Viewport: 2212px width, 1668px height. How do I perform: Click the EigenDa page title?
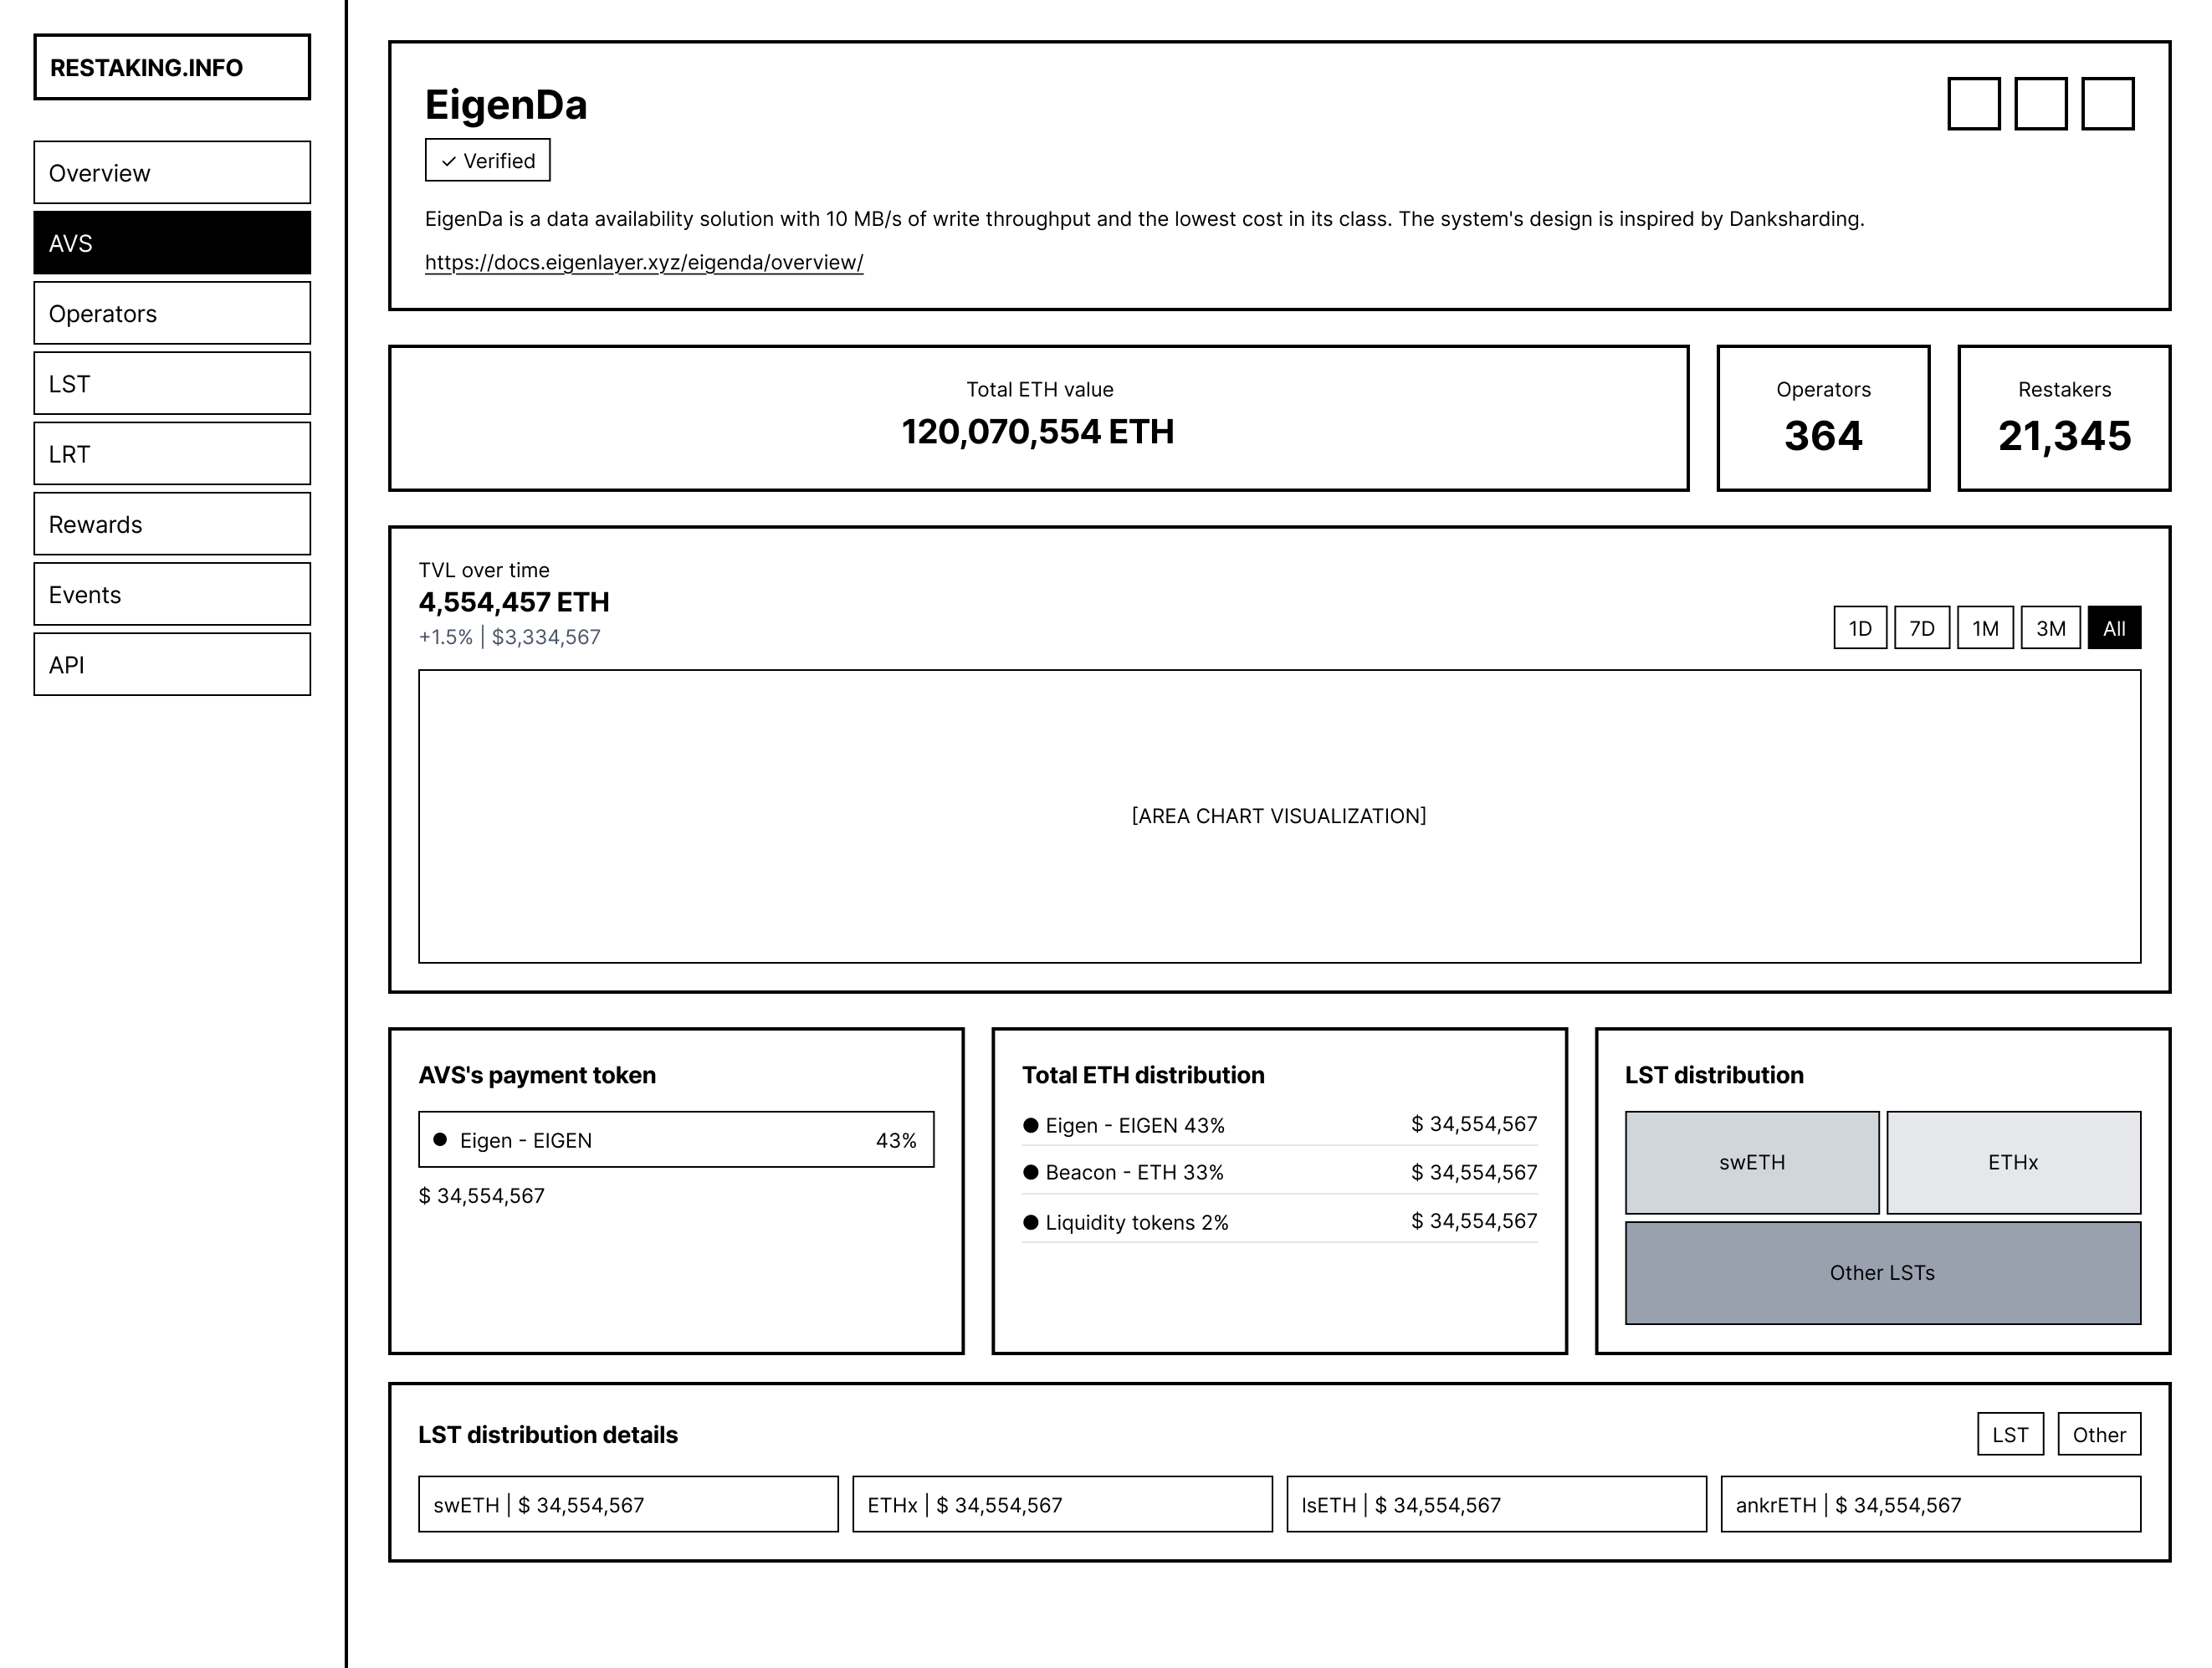pos(506,105)
